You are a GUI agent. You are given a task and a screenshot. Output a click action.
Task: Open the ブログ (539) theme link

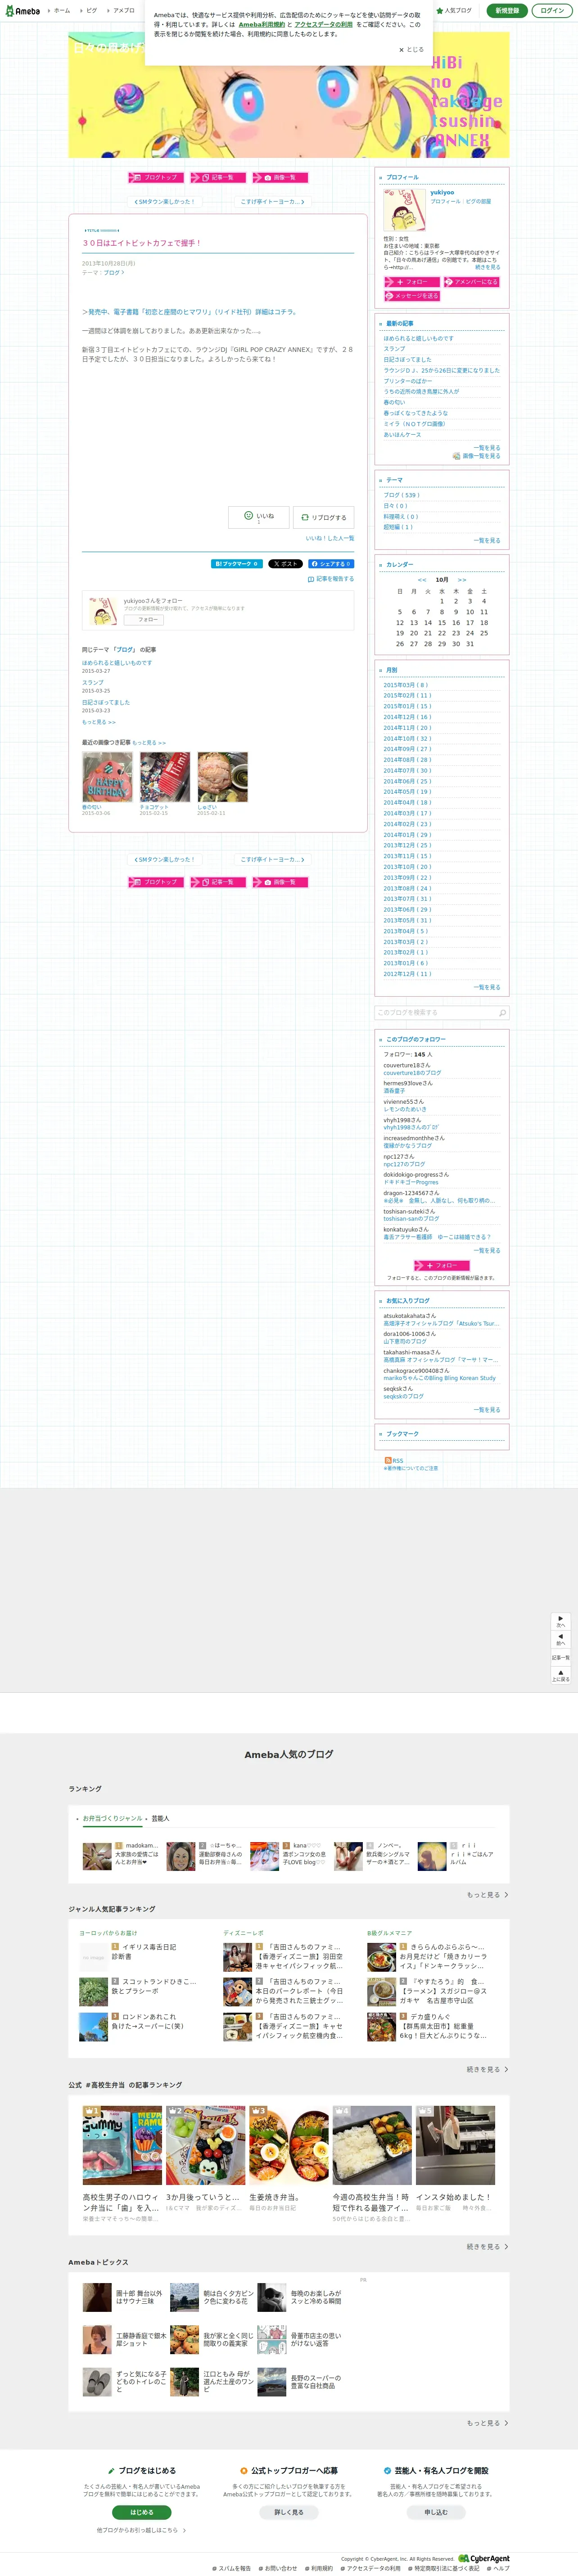(401, 495)
